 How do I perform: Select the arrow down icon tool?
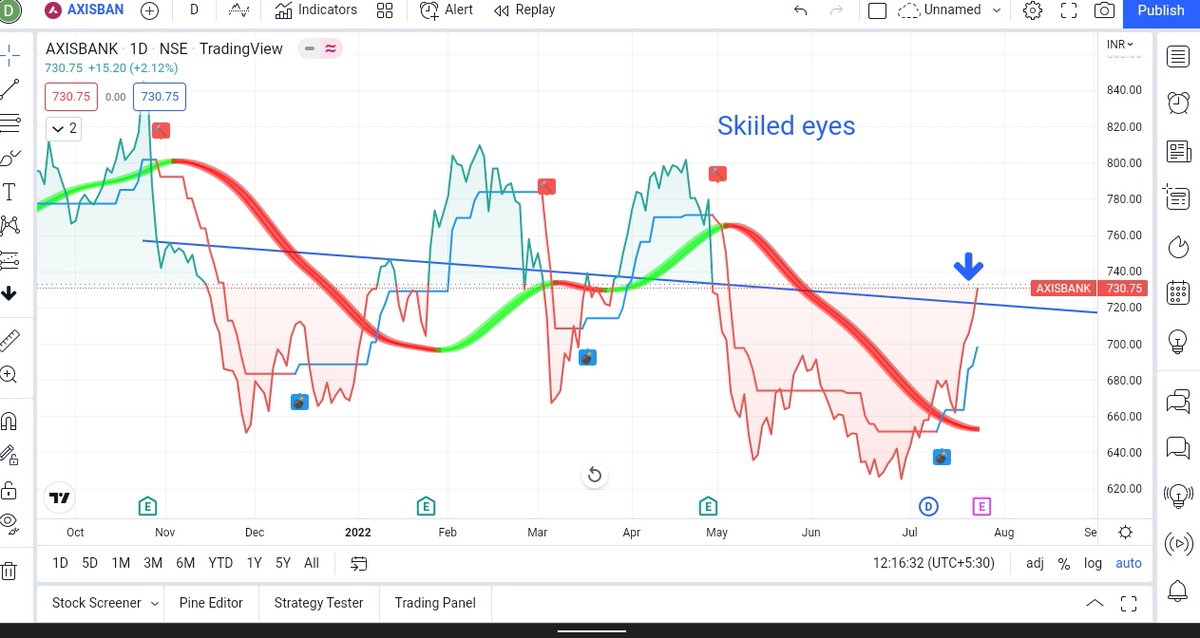click(x=9, y=293)
